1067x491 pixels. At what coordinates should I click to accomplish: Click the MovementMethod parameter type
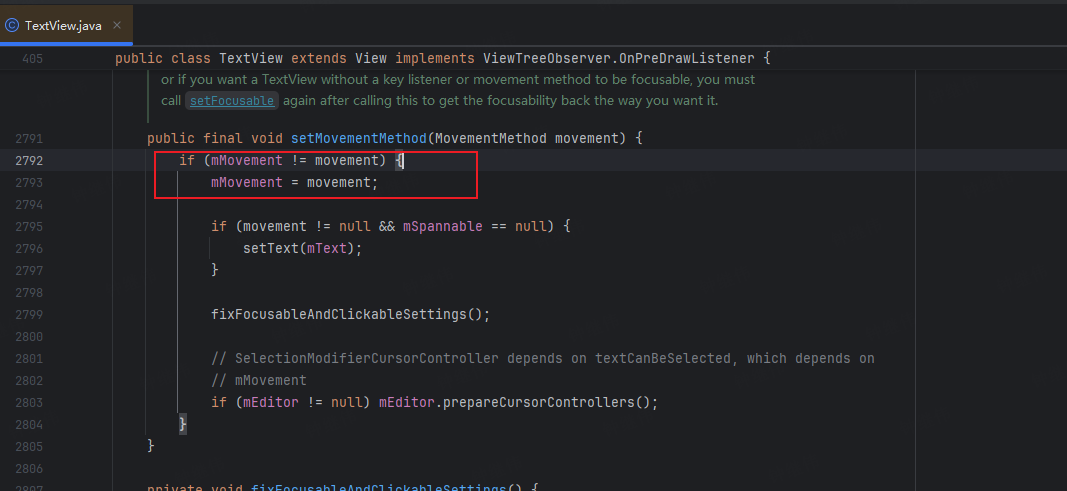[x=491, y=139]
